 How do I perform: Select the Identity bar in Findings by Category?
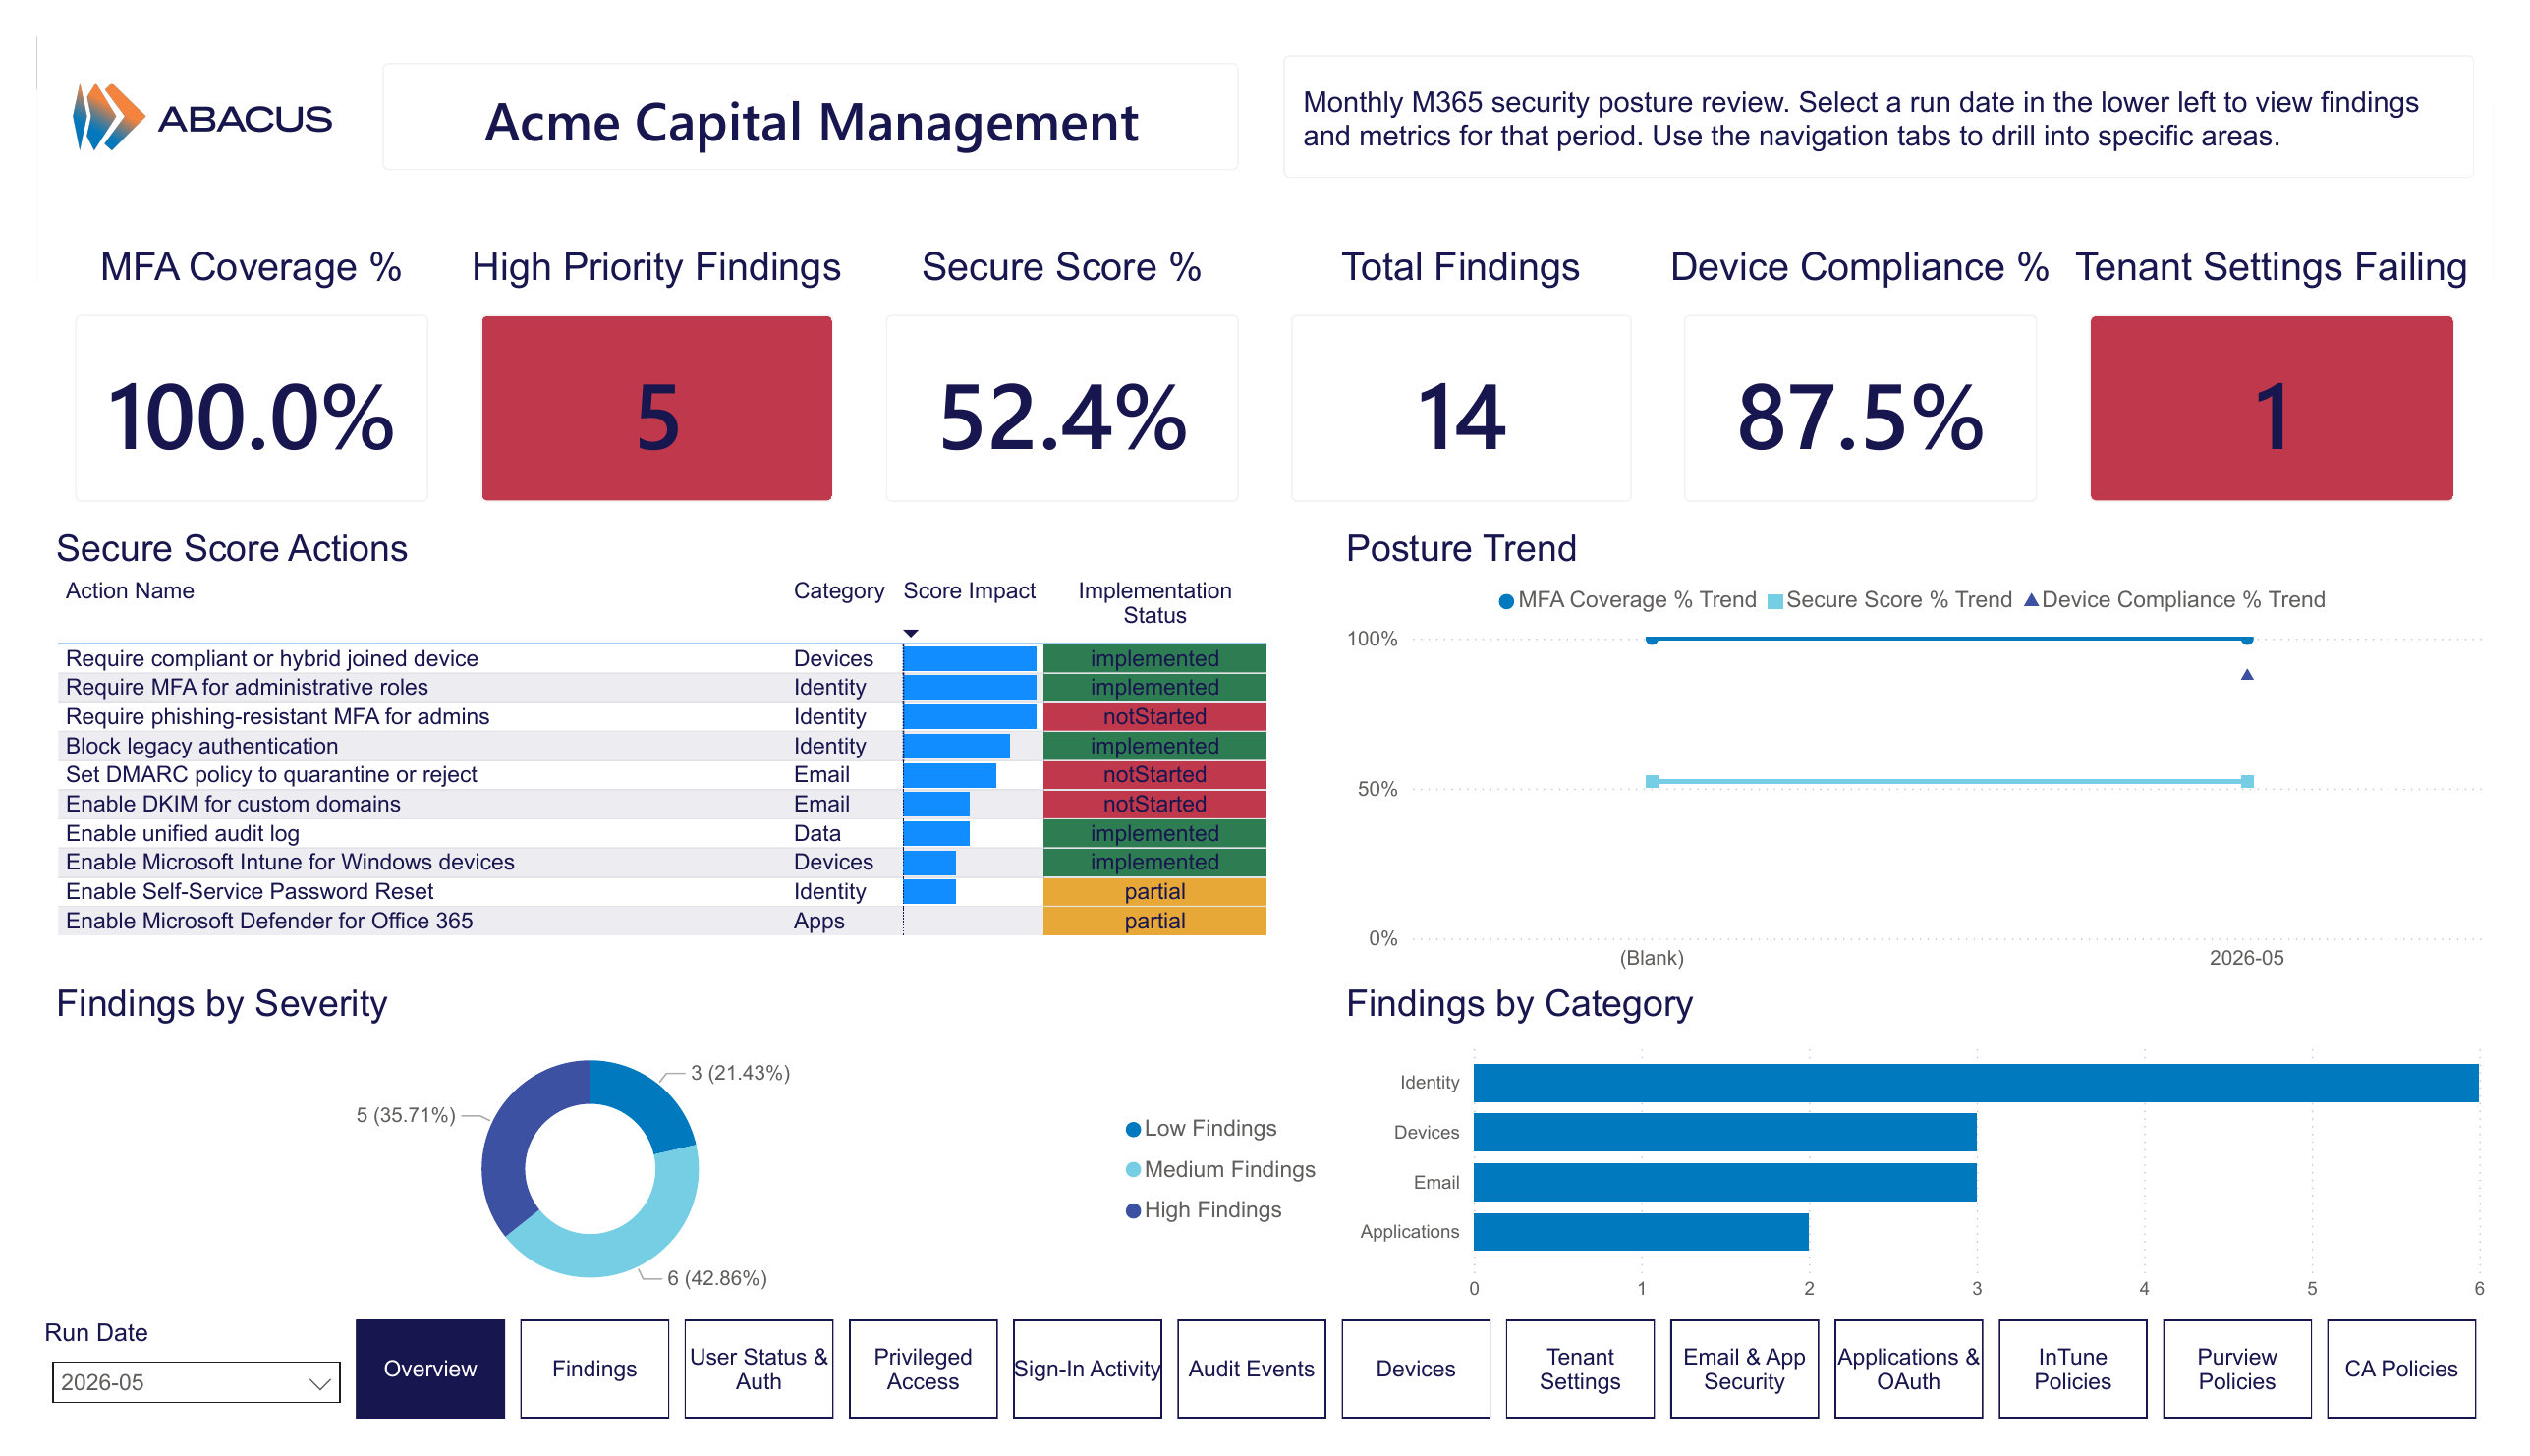point(1975,1082)
